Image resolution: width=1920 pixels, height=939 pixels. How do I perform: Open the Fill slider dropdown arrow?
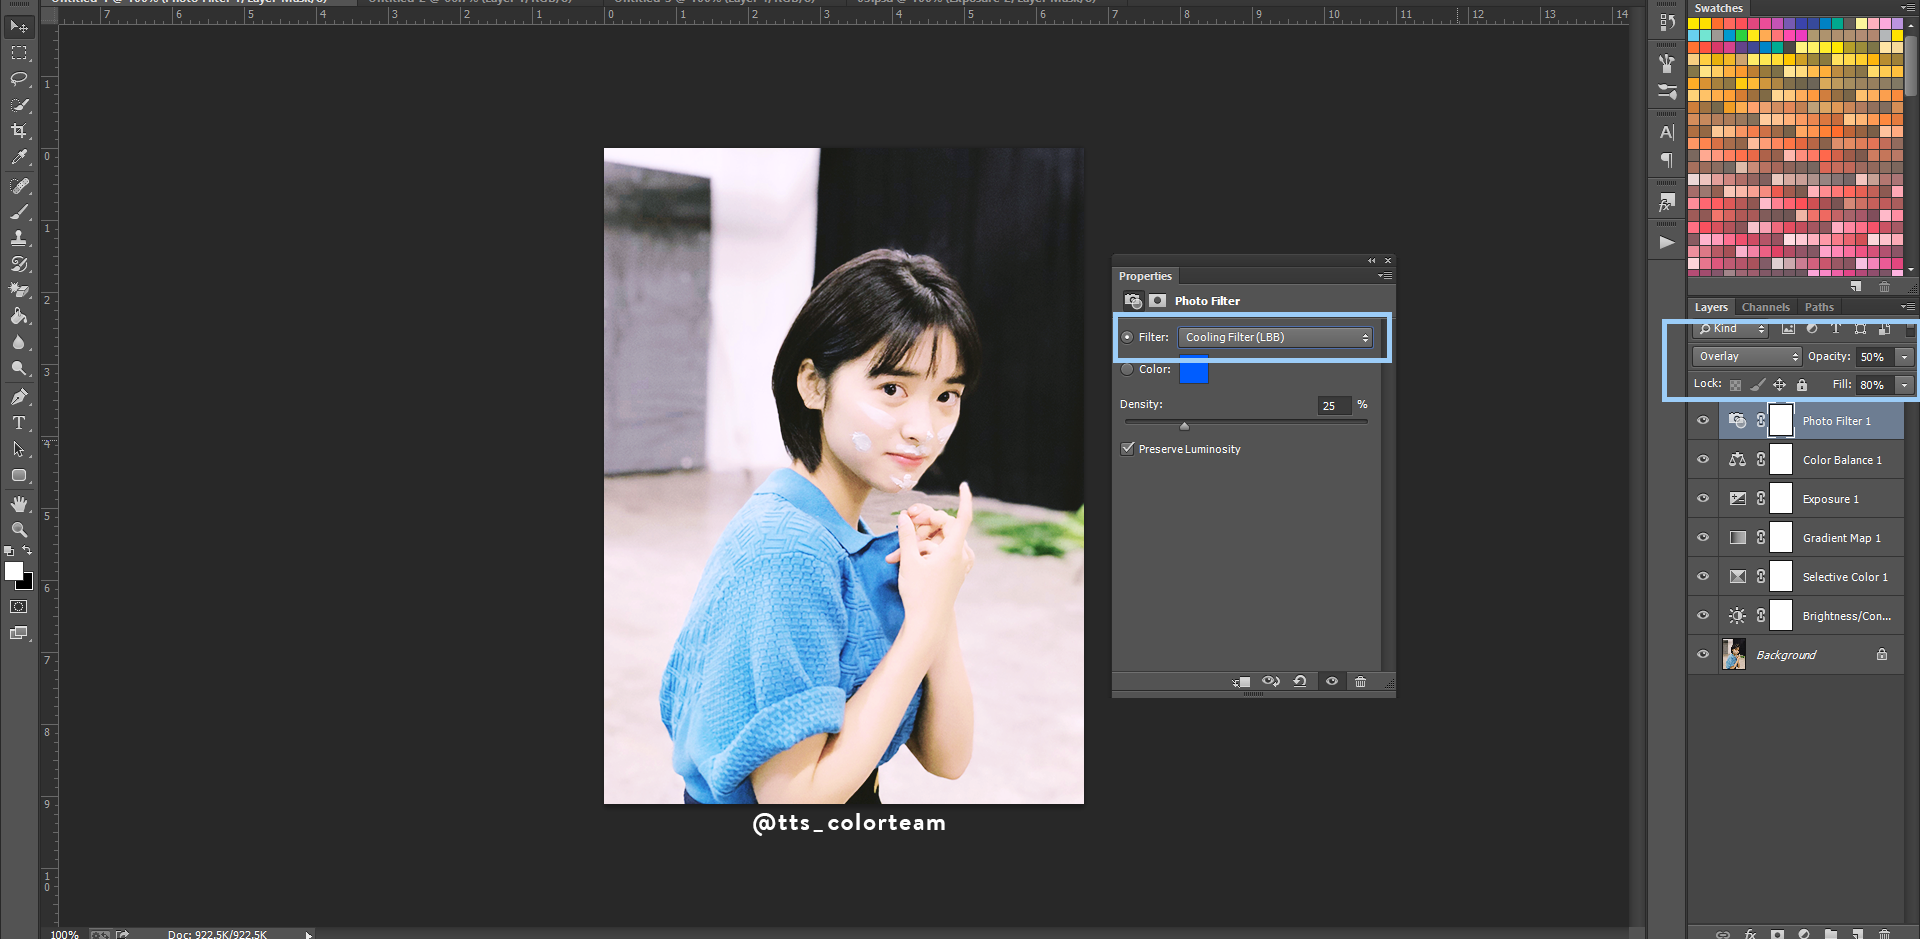coord(1905,384)
